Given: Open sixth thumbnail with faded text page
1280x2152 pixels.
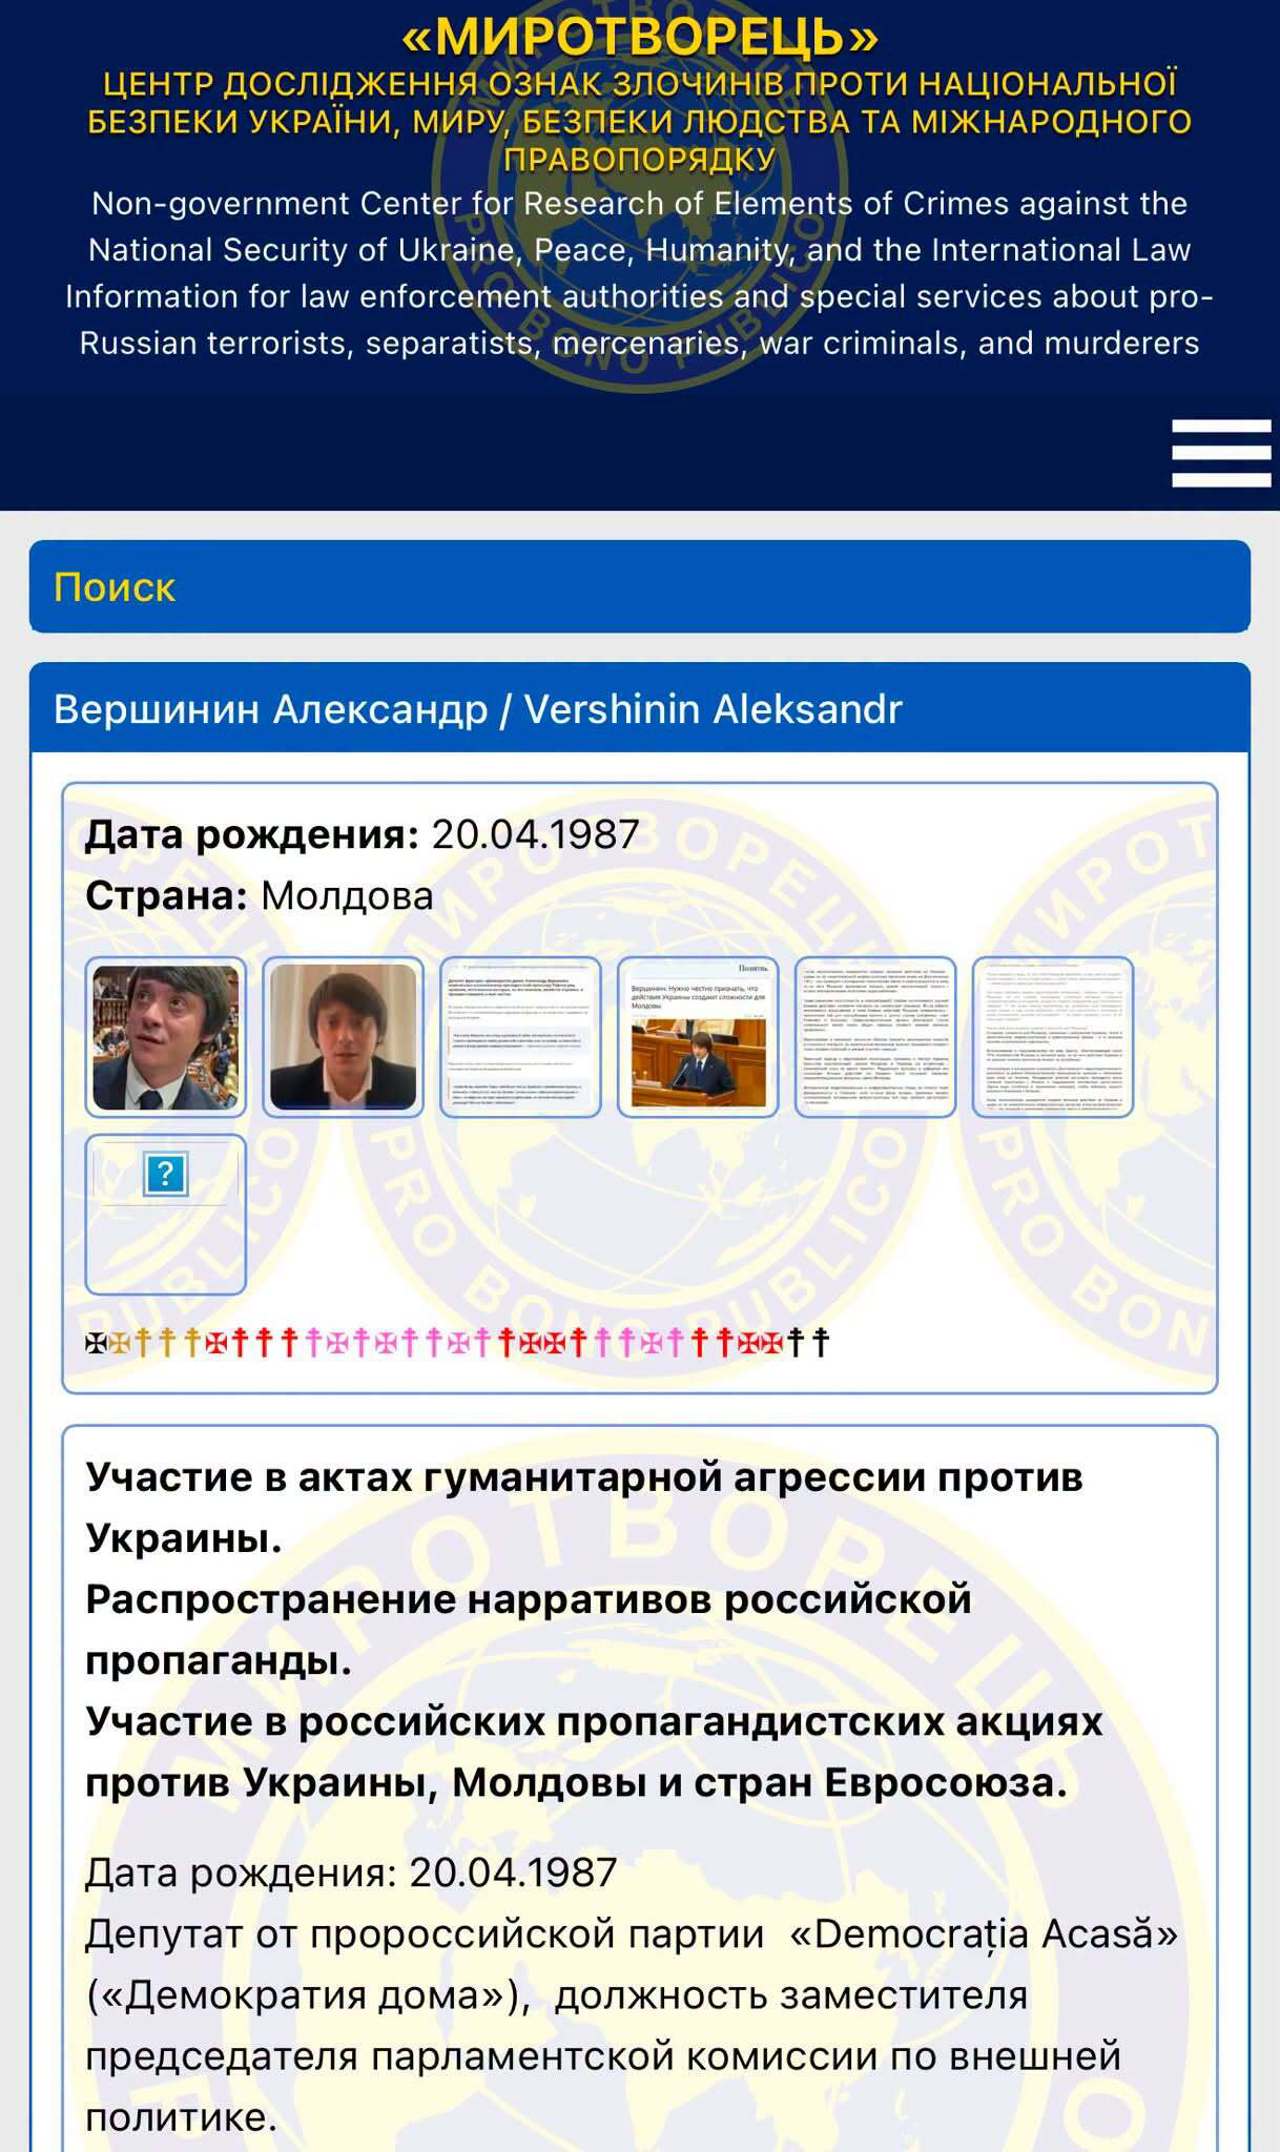Looking at the screenshot, I should 1053,1037.
